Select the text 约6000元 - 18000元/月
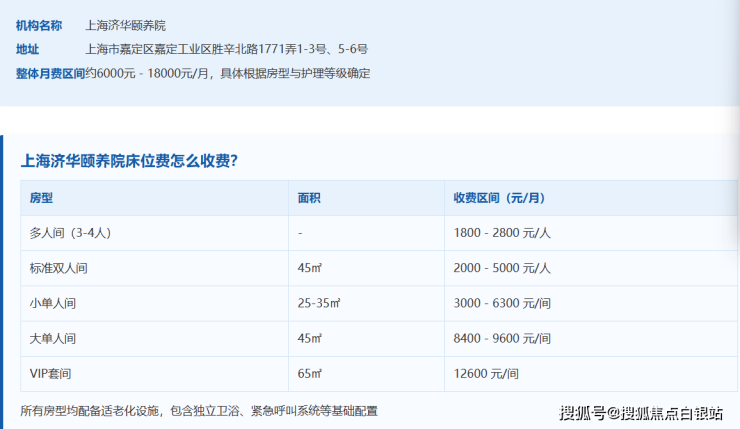This screenshot has height=429, width=740. (x=147, y=74)
